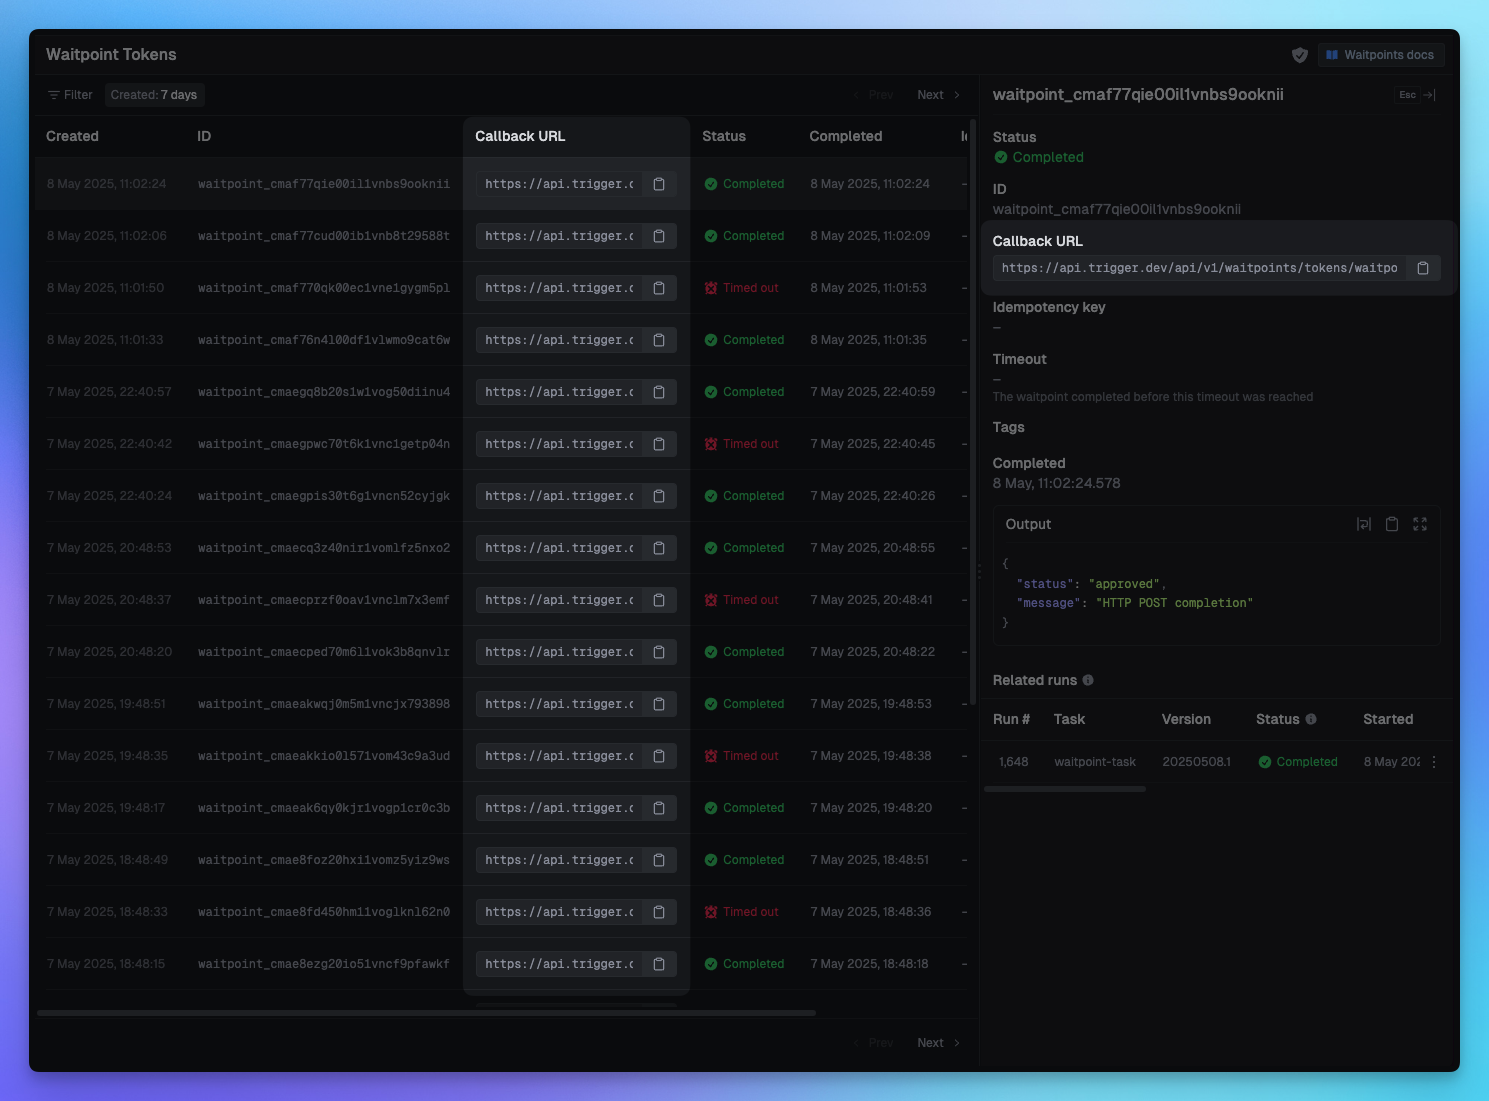Open the three-dot menu for run 1,648

point(1434,762)
